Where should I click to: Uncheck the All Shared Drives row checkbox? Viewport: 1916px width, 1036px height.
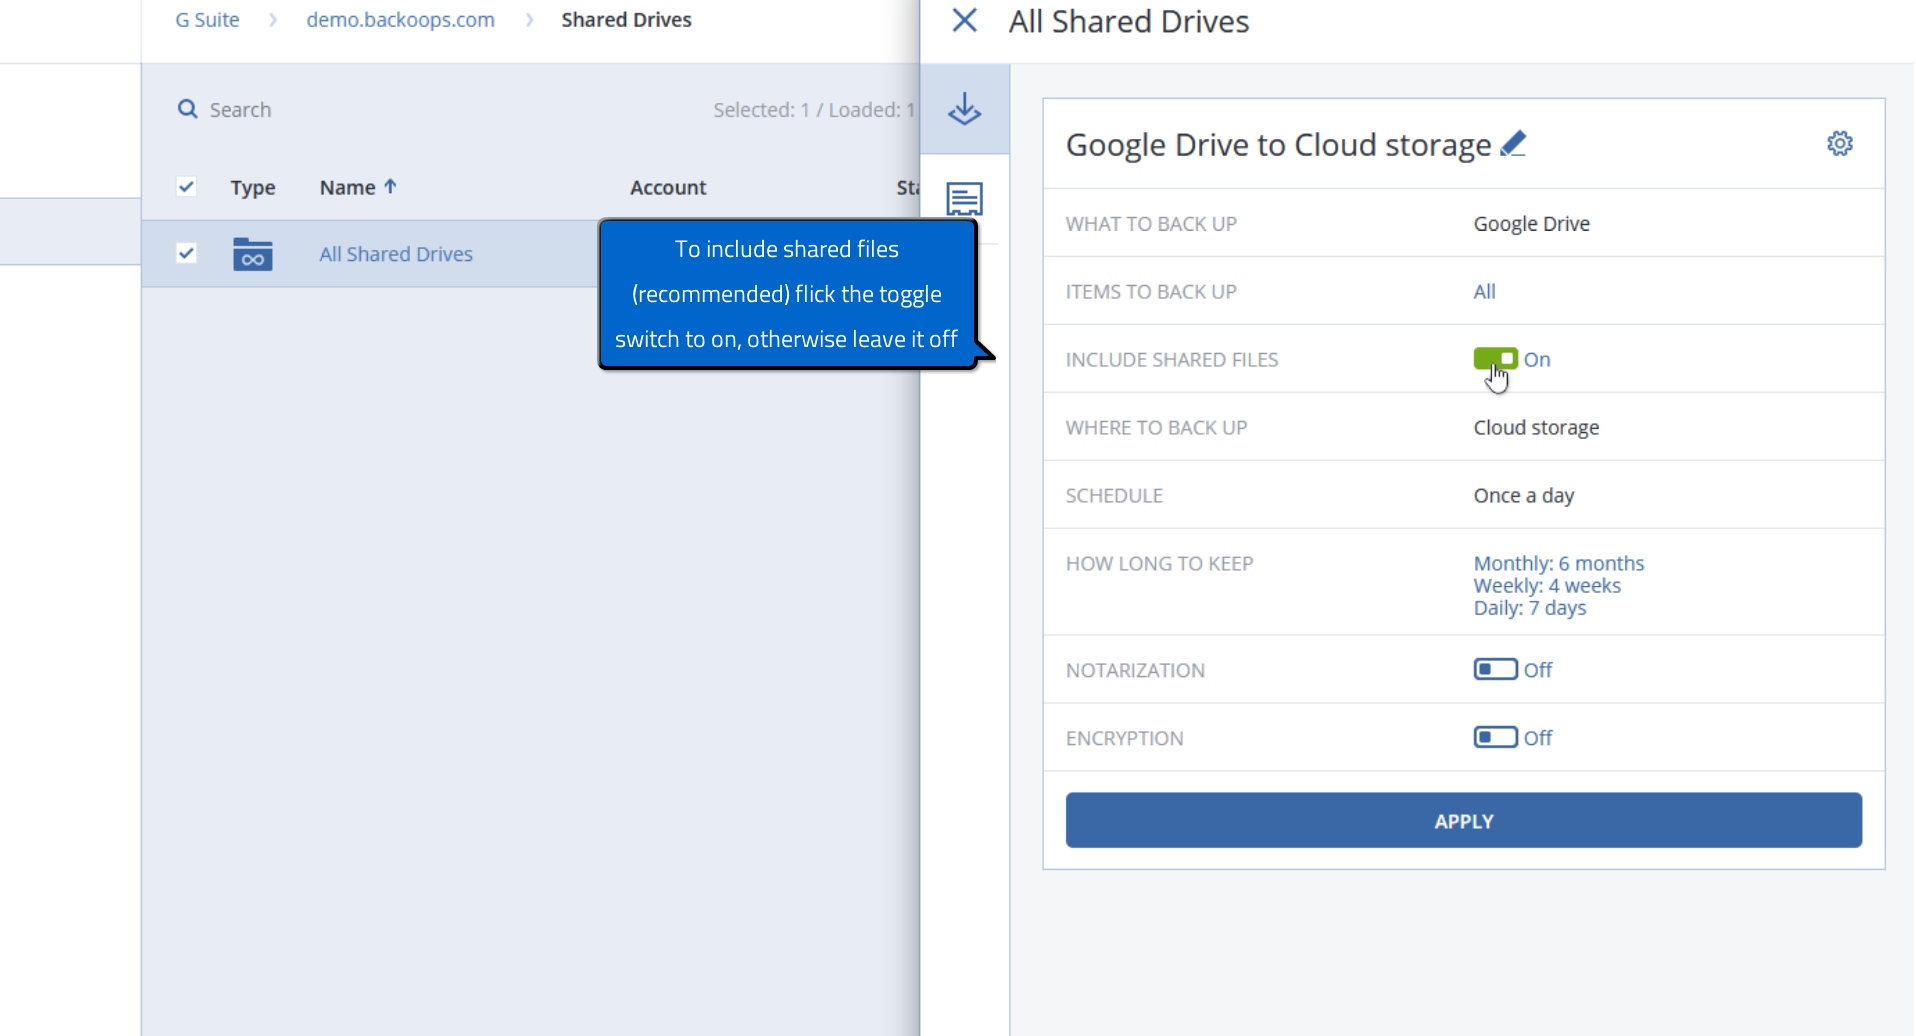[x=186, y=253]
